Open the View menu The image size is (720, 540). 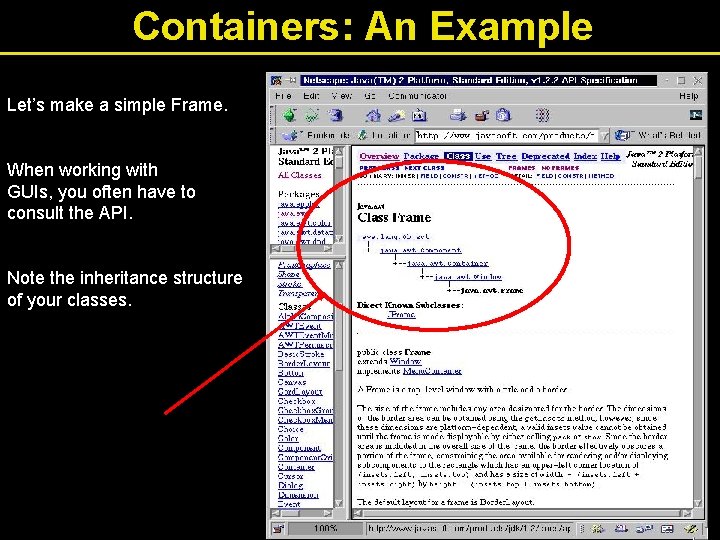click(x=342, y=96)
